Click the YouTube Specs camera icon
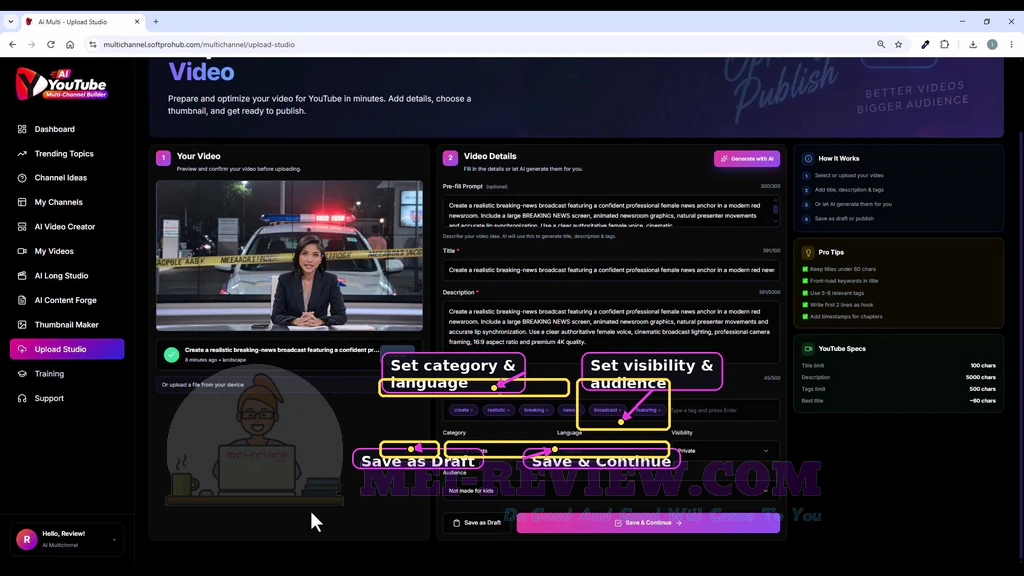 pos(808,349)
